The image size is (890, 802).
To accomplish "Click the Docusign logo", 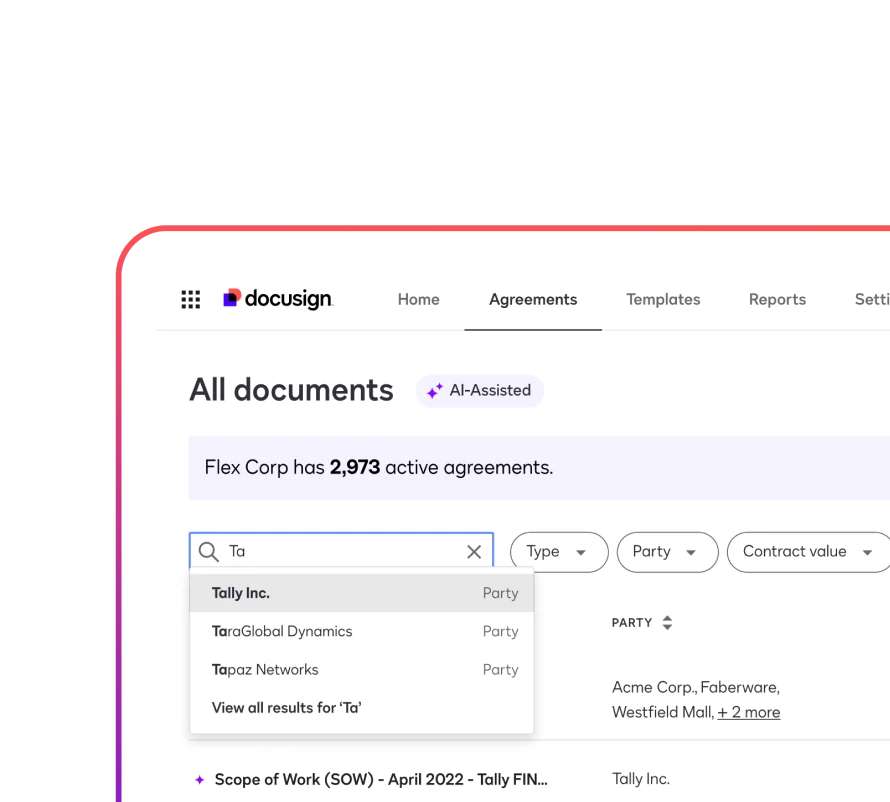I will pos(278,299).
